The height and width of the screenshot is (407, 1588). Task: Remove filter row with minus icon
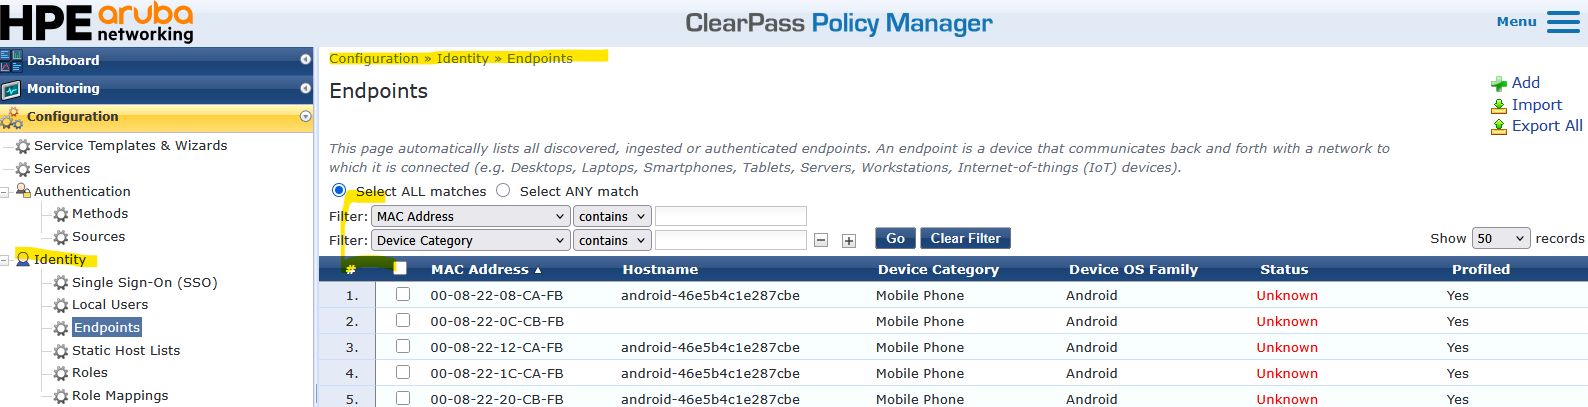click(x=821, y=240)
